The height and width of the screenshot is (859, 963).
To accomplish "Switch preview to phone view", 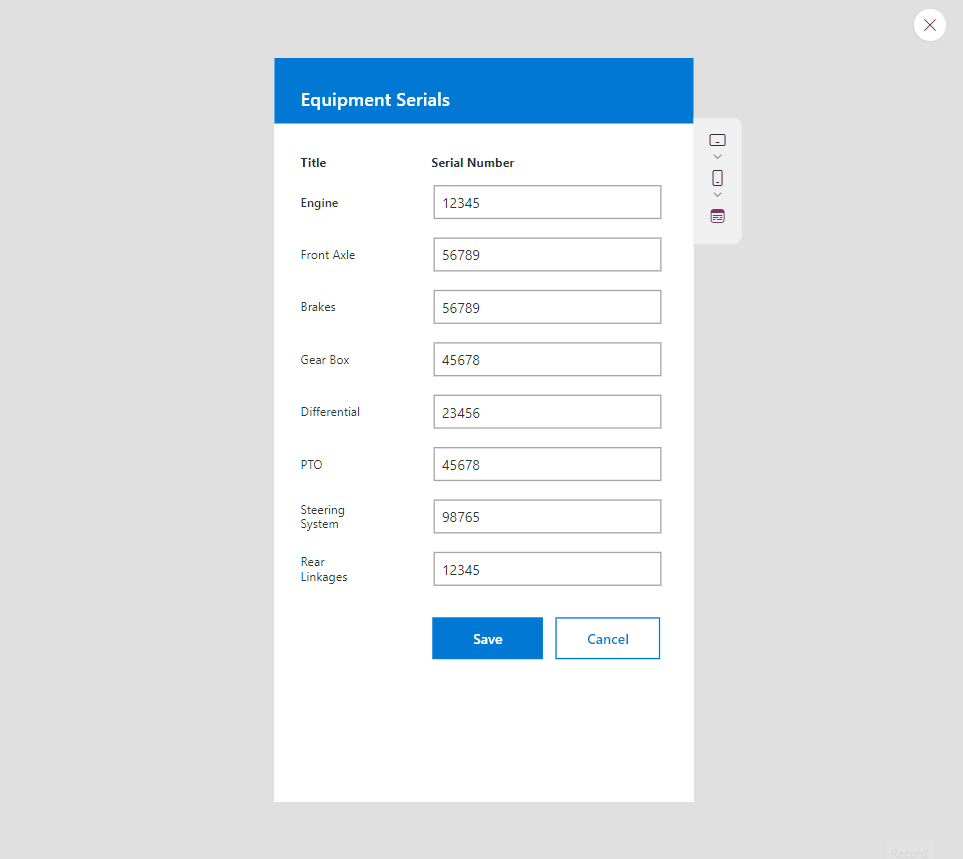I will tap(717, 178).
